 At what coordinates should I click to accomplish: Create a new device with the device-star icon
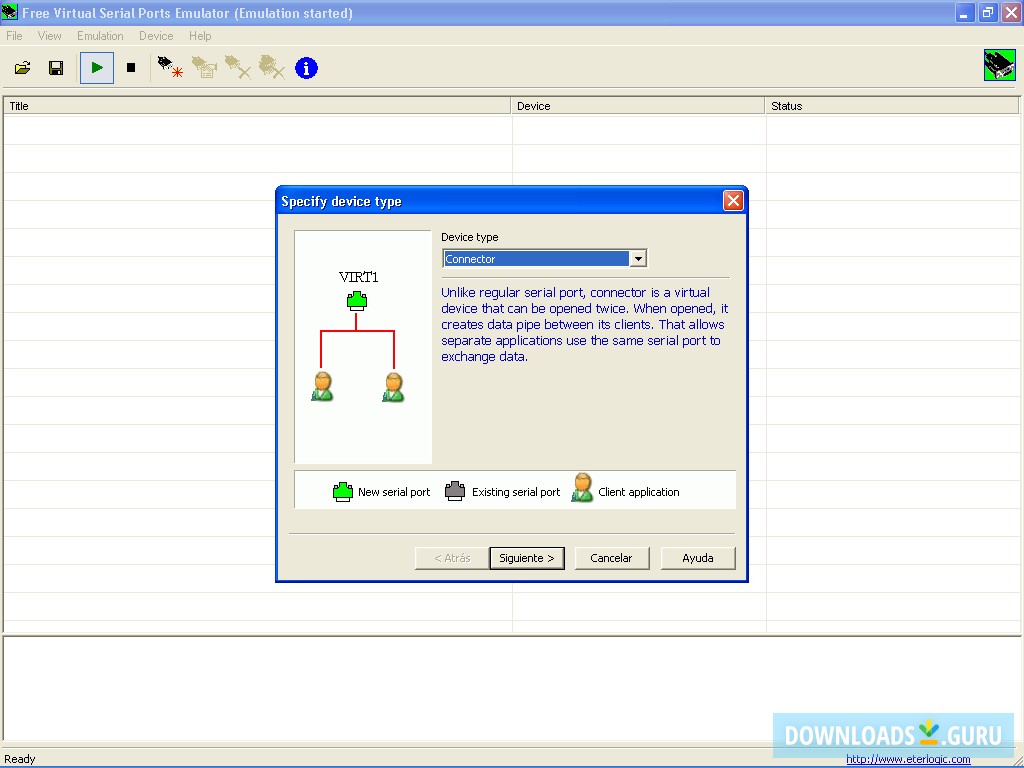click(168, 67)
